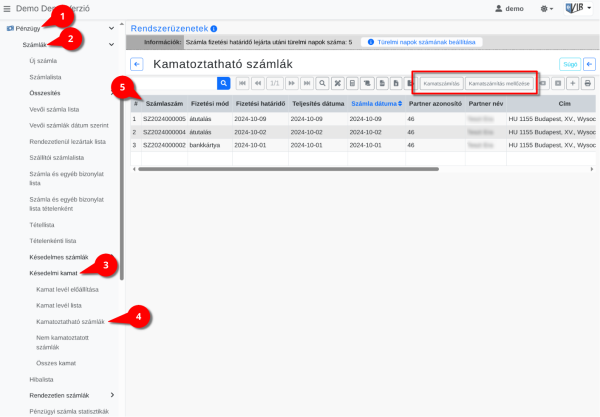
Task: Open the VIR logo dropdown
Action: pos(578,8)
